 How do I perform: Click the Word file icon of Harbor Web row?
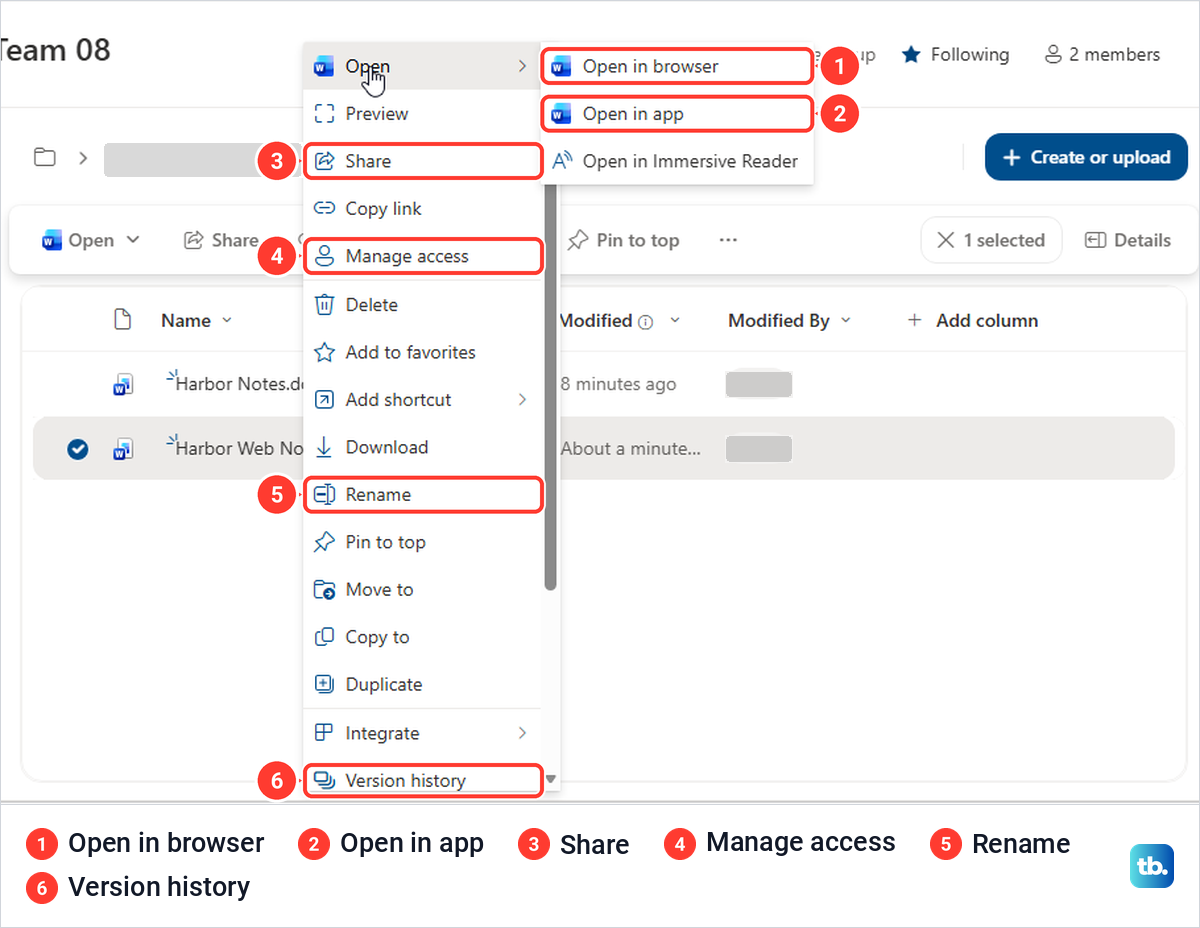[x=123, y=449]
